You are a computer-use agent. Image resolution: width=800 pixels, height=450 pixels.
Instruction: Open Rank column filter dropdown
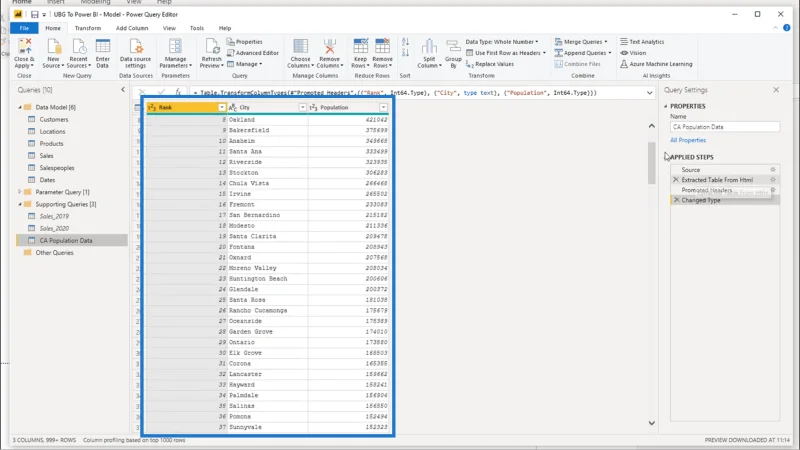[x=221, y=107]
